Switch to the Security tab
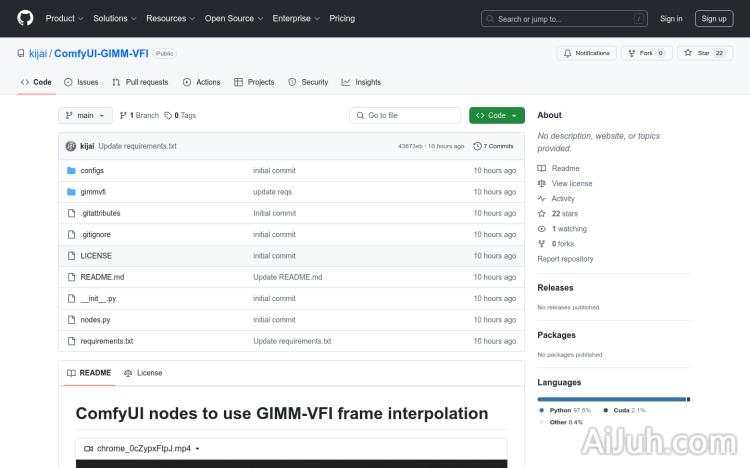Viewport: 750px width, 468px height. click(x=308, y=82)
